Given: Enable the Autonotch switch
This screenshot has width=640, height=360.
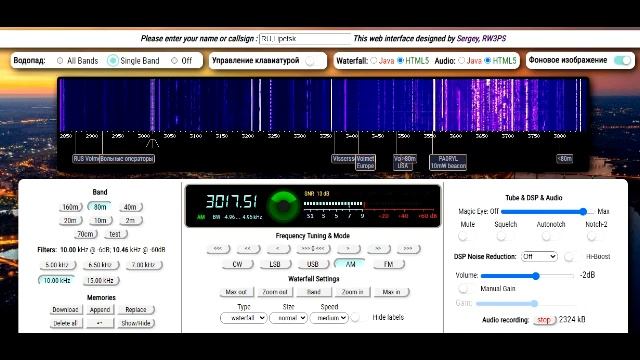Looking at the screenshot, I should [x=550, y=236].
